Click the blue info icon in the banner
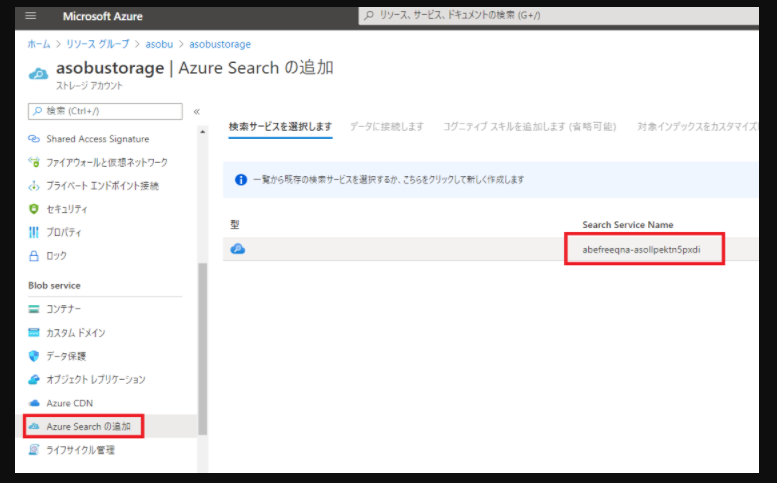The image size is (777, 483). click(x=241, y=179)
